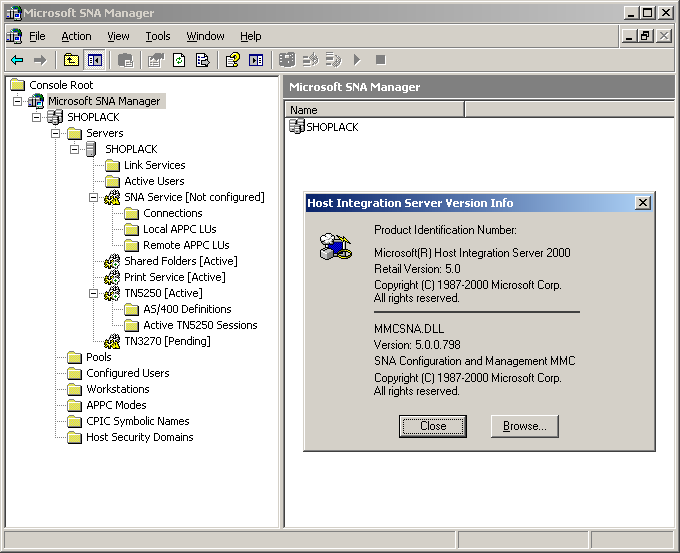Click the Up one level folder icon
680x553 pixels.
[71, 60]
